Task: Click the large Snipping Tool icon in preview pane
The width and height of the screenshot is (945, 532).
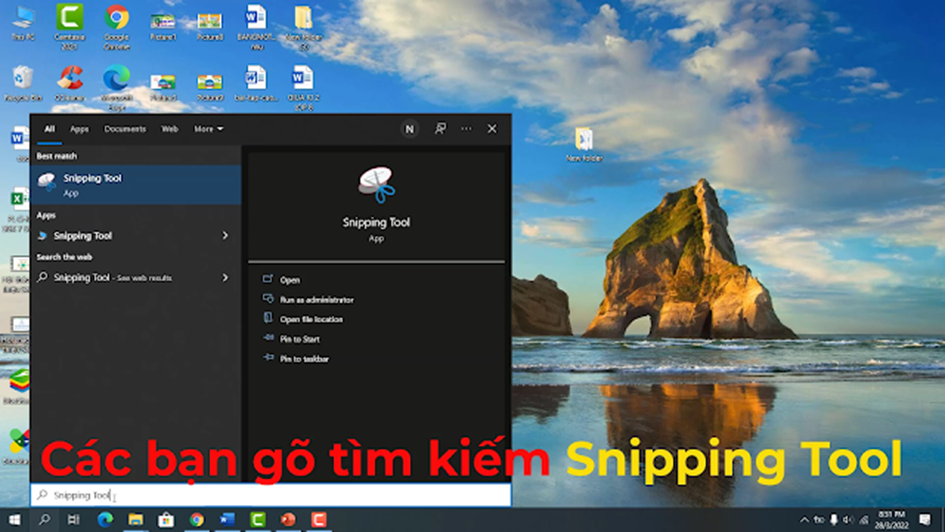Action: [377, 186]
